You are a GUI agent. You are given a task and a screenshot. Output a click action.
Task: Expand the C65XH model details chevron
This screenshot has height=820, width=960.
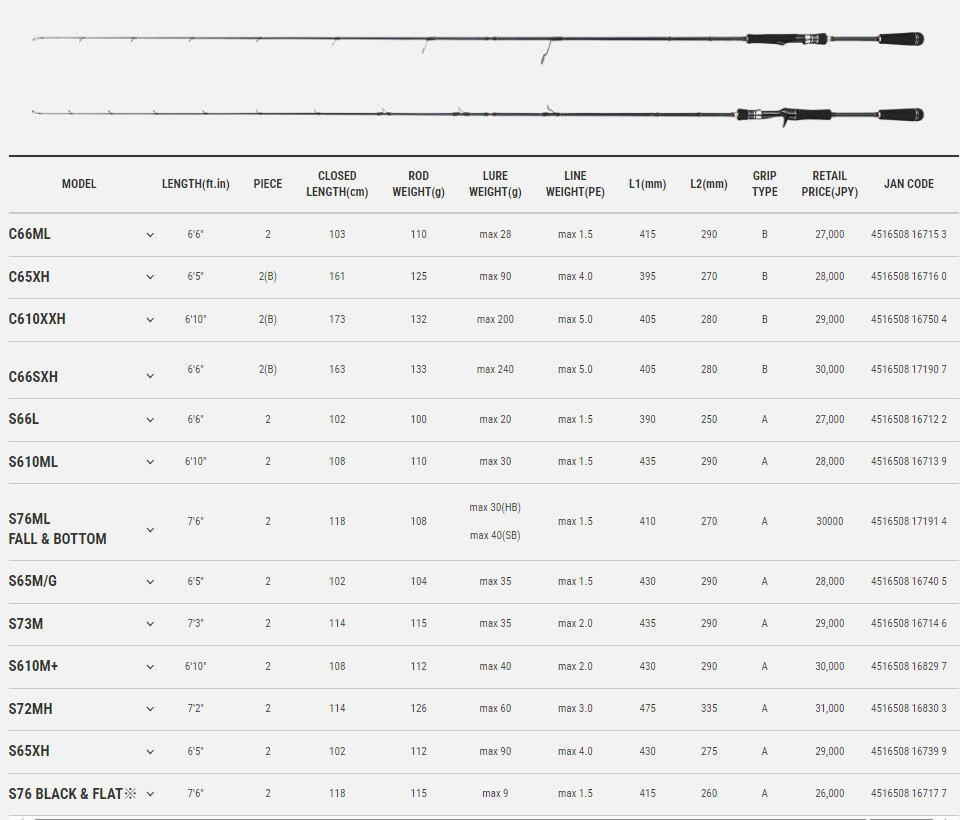pos(150,277)
